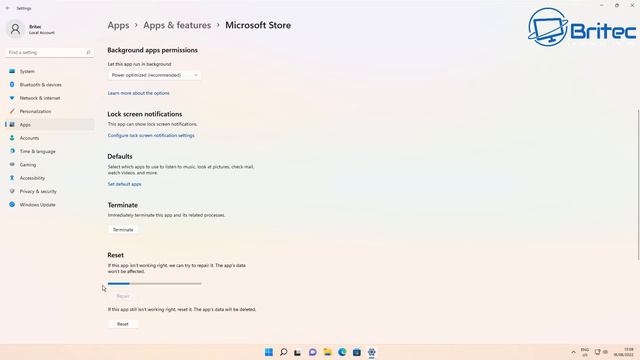Click the Reset button

pos(123,324)
